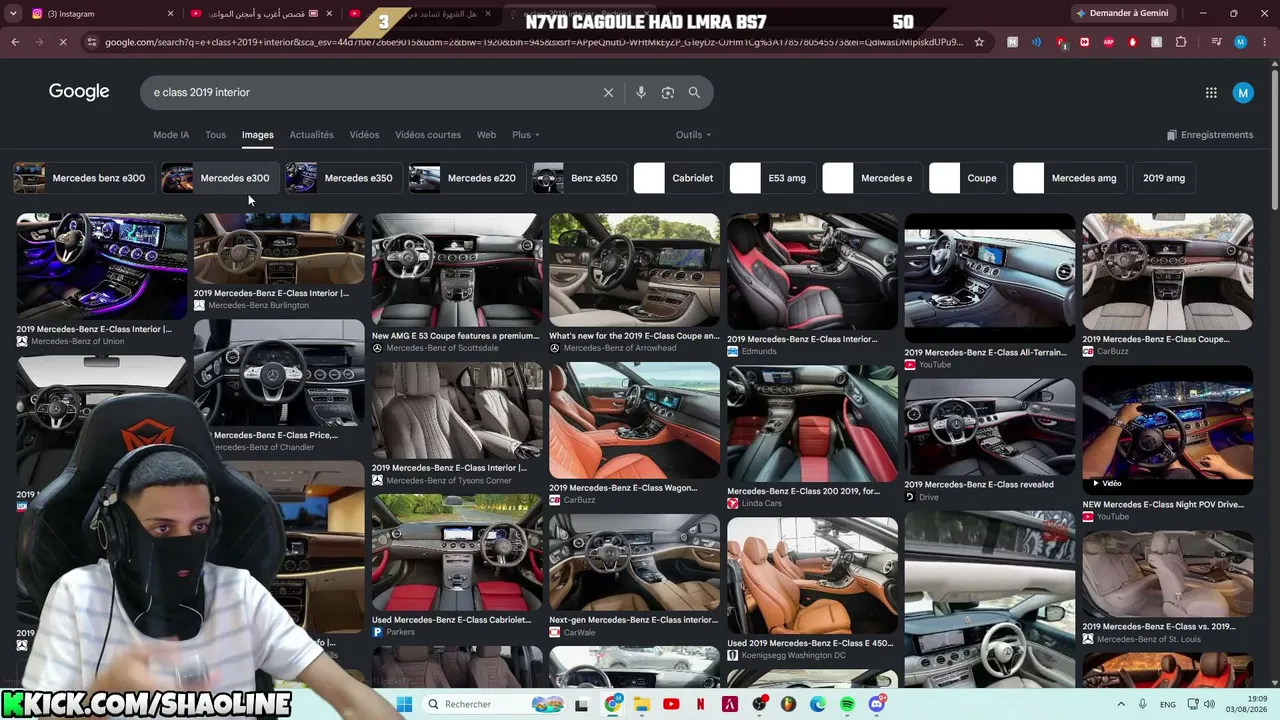Viewport: 1280px width, 720px height.
Task: Switch to the Web tab
Action: click(x=486, y=135)
